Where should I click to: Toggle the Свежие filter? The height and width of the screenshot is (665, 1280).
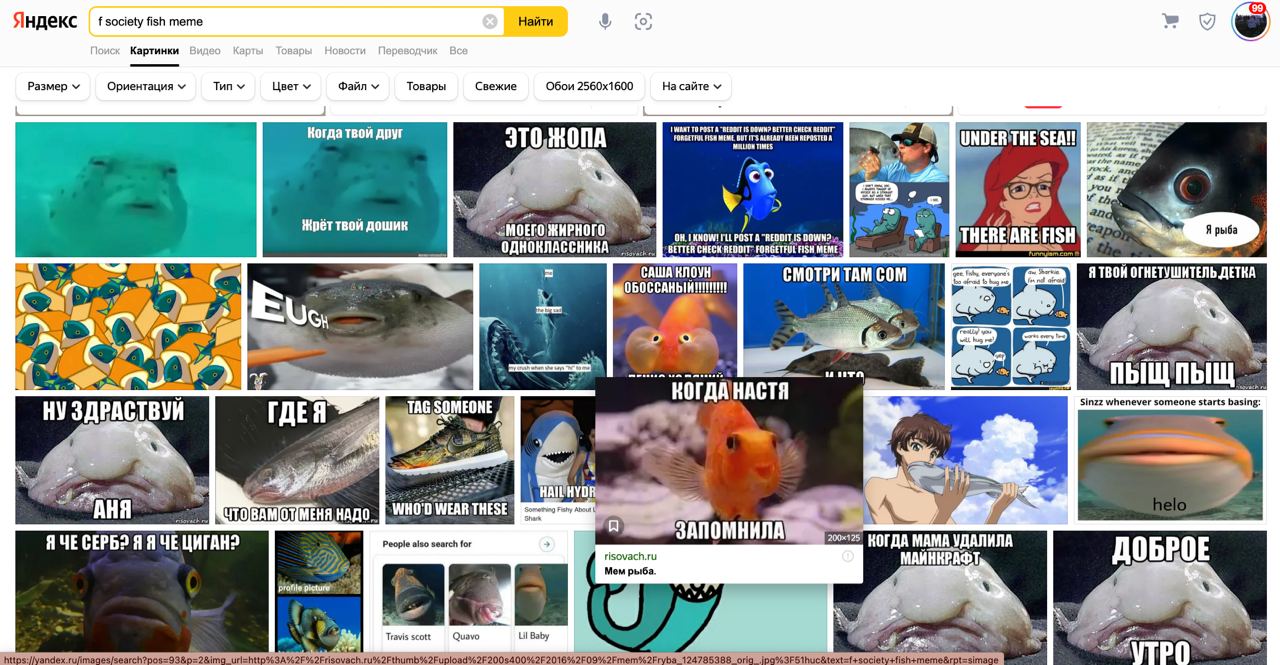coord(496,86)
